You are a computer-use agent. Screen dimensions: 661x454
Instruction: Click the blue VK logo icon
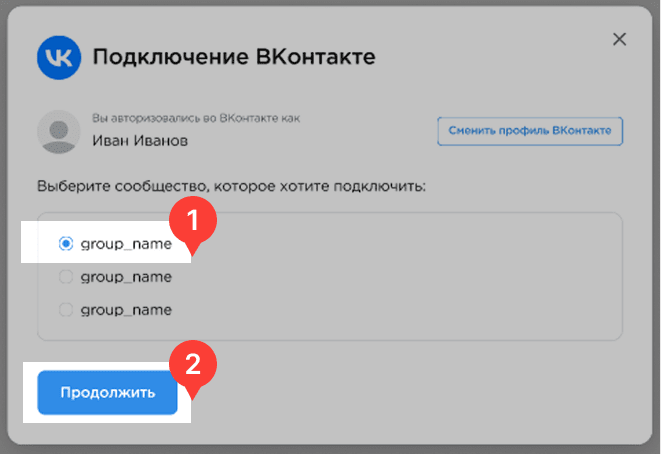58,57
